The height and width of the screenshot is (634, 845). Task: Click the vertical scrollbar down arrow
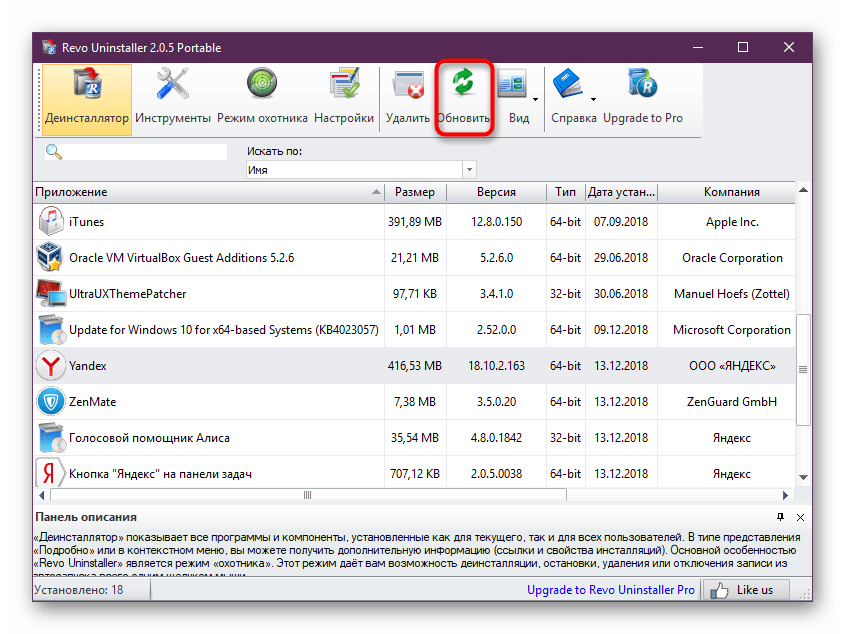803,478
